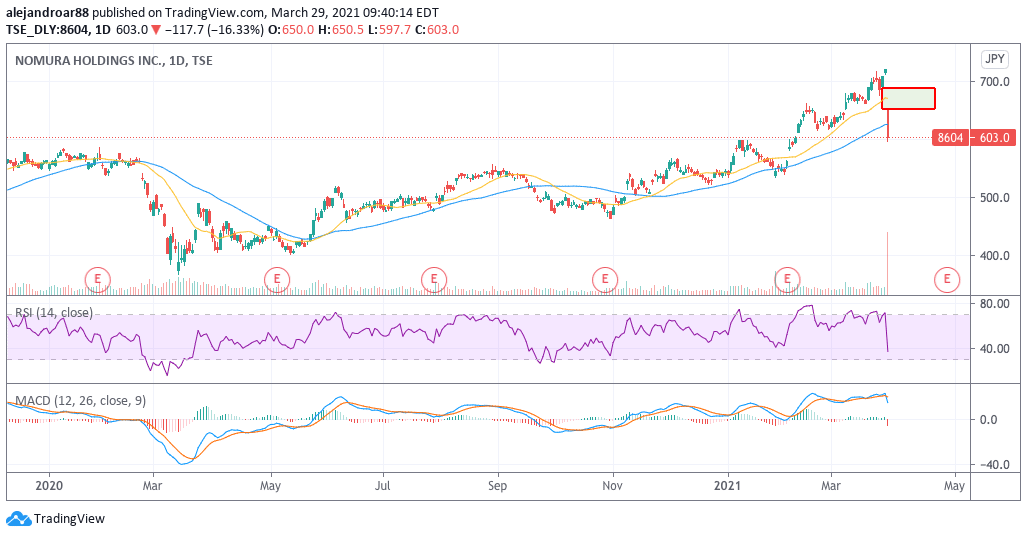Click the Nov label on time axis
The width and height of the screenshot is (1027, 537).
[612, 486]
